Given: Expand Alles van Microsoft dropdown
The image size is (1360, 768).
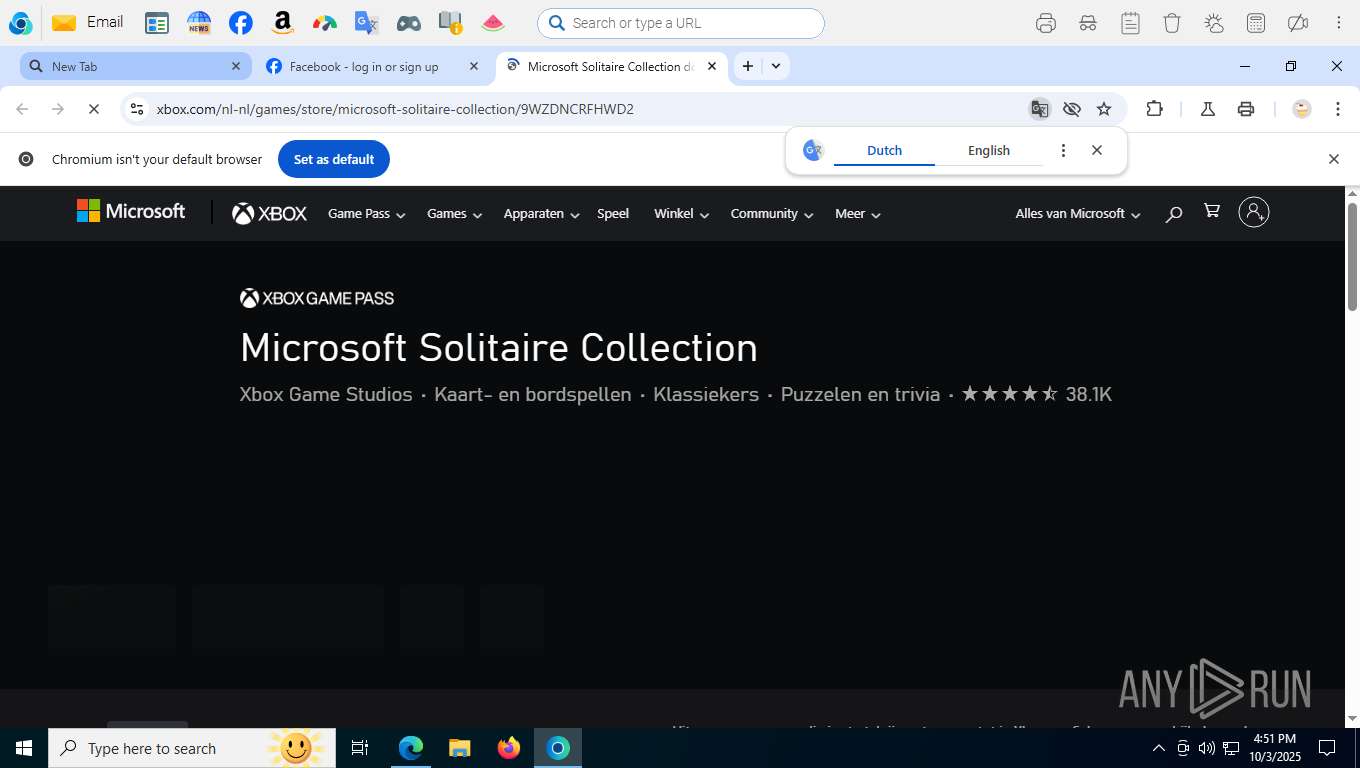Looking at the screenshot, I should pos(1078,214).
